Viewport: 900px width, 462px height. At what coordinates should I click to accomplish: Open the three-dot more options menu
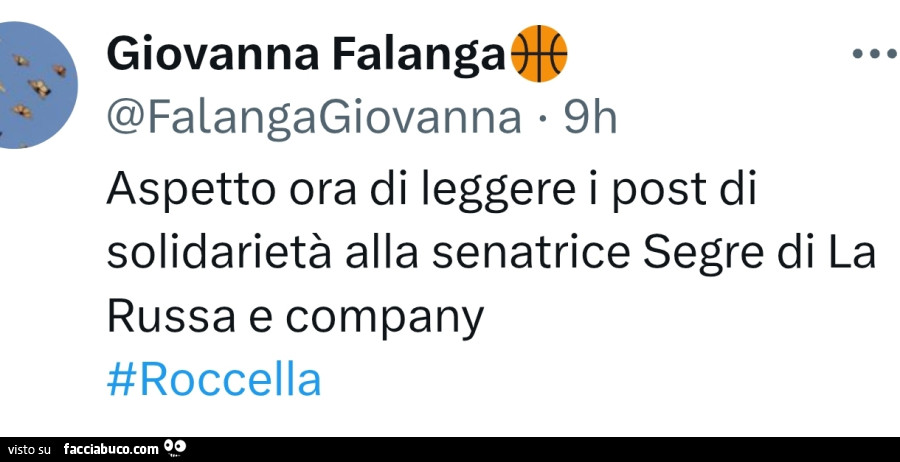(x=874, y=55)
